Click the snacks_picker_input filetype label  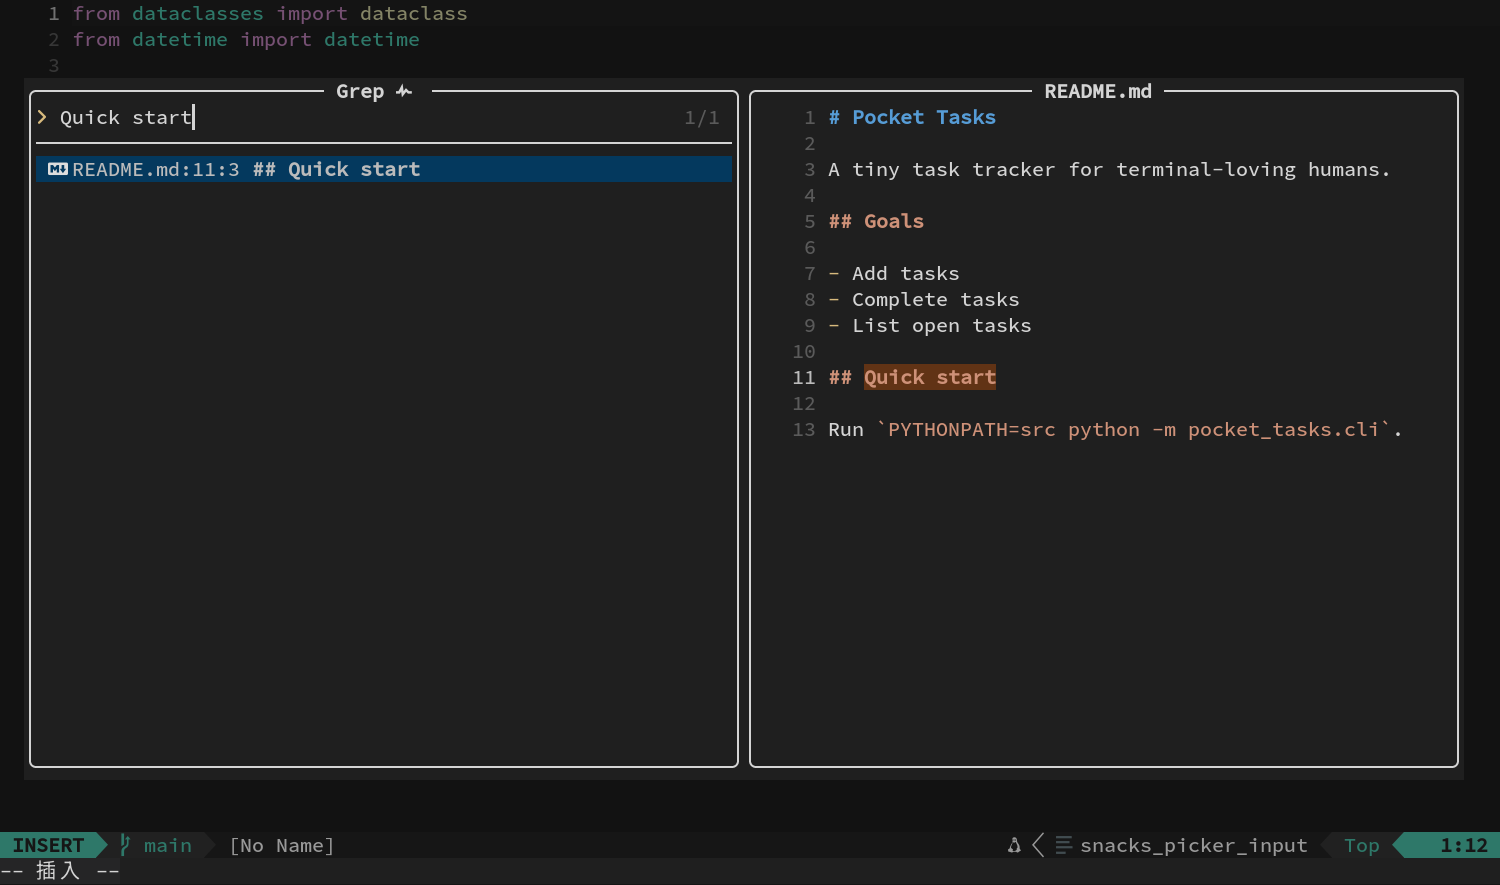1194,845
